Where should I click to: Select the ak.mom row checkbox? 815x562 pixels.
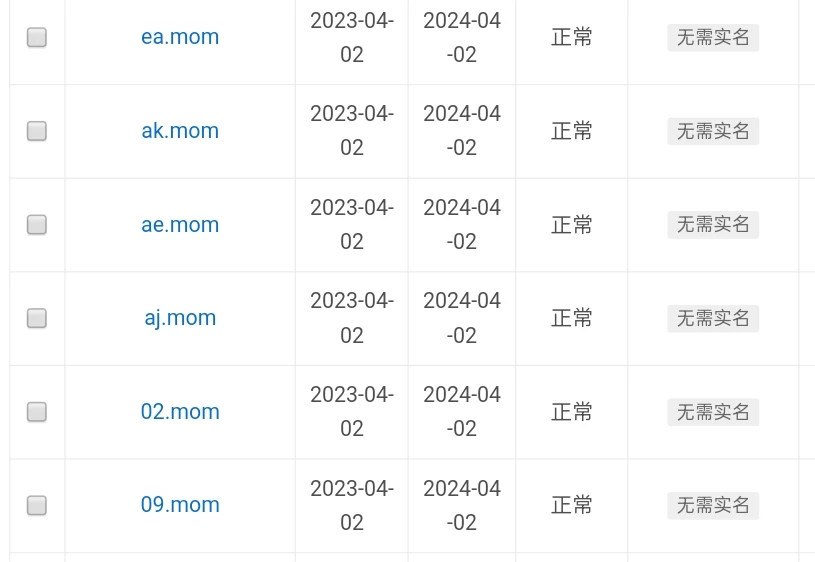37,131
